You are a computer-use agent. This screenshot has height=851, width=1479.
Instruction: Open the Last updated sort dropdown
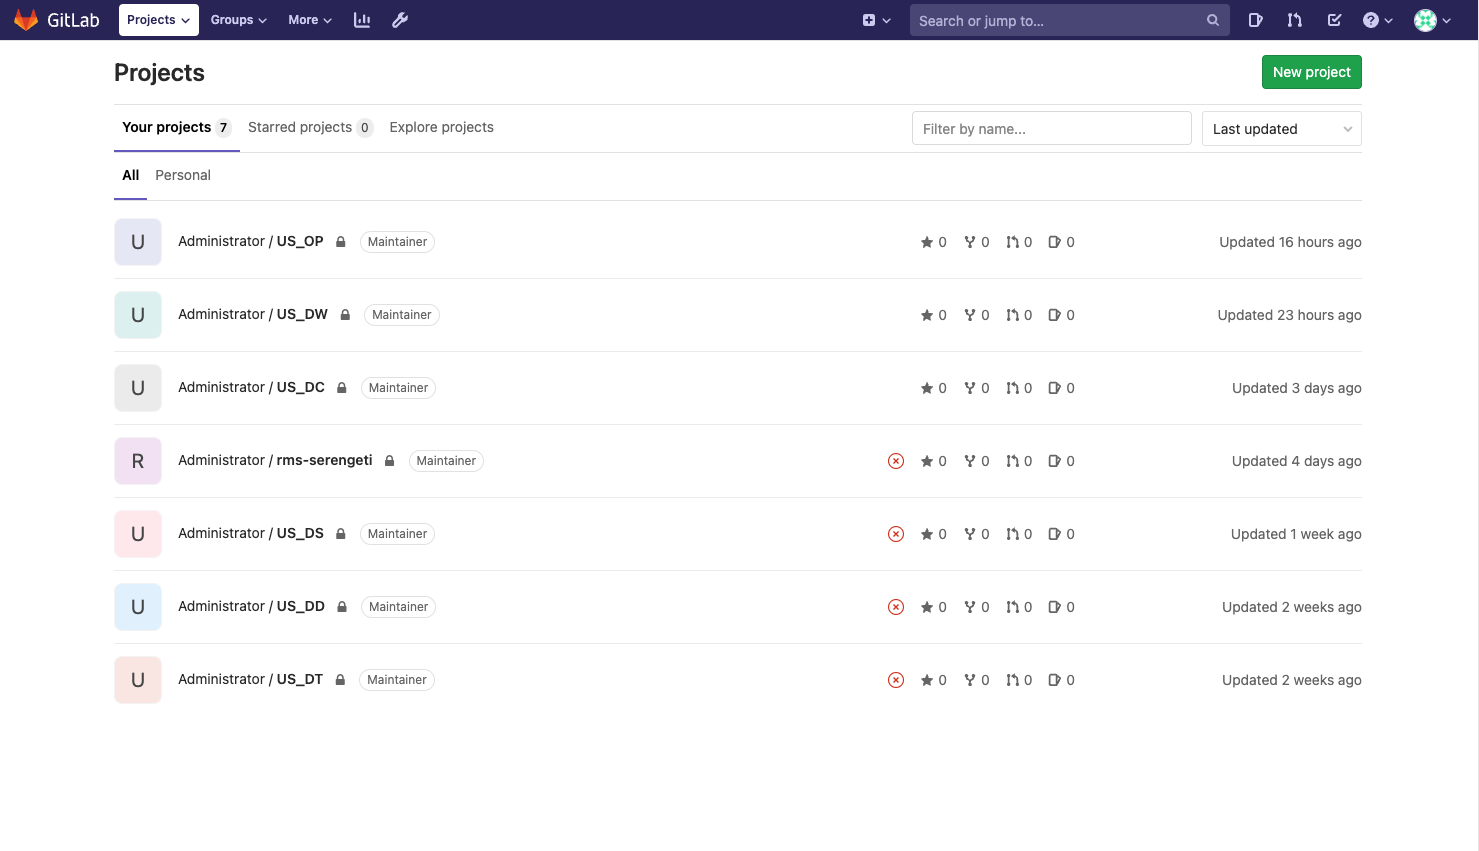pos(1281,128)
